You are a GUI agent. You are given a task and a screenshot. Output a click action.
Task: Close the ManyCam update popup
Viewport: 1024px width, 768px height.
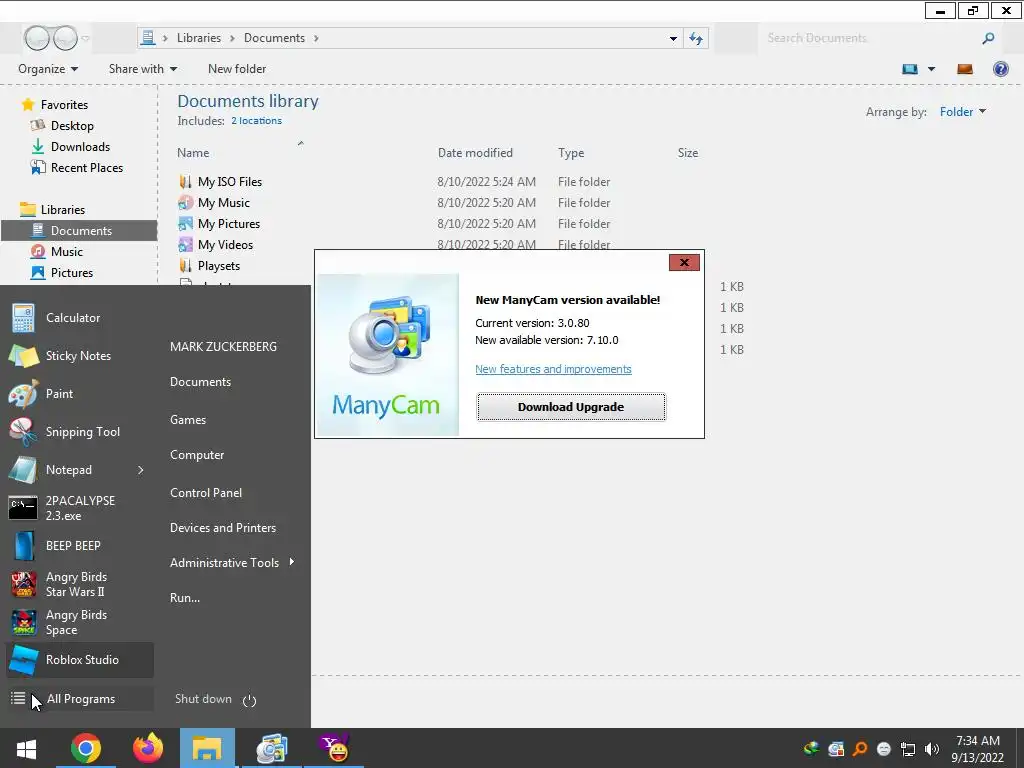[684, 263]
